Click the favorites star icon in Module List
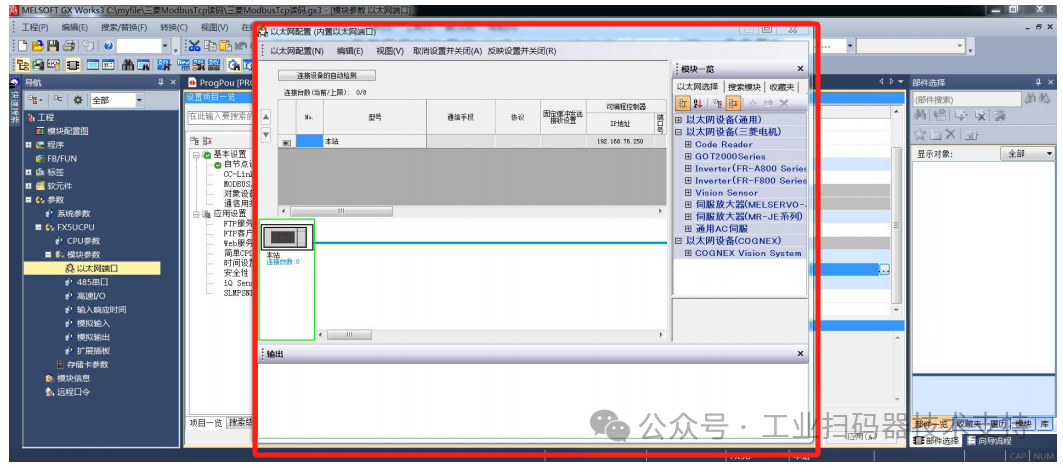1063x469 pixels. pos(752,103)
